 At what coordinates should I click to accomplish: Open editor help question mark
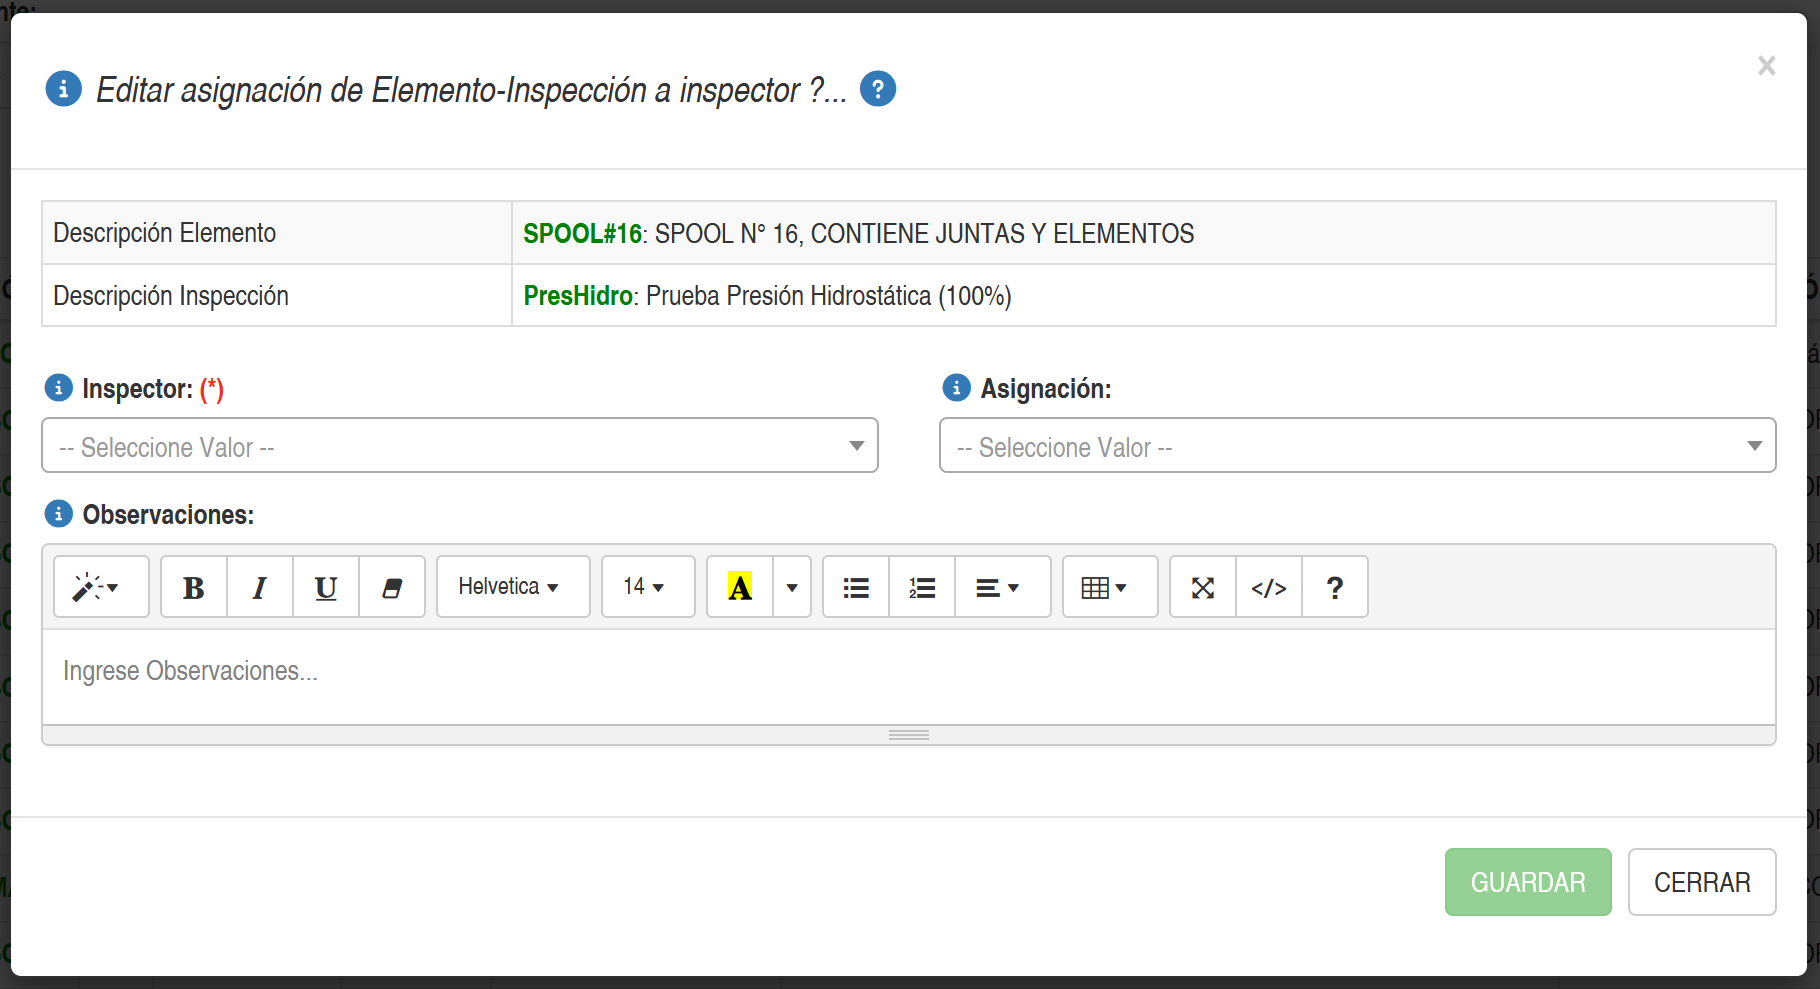1335,587
